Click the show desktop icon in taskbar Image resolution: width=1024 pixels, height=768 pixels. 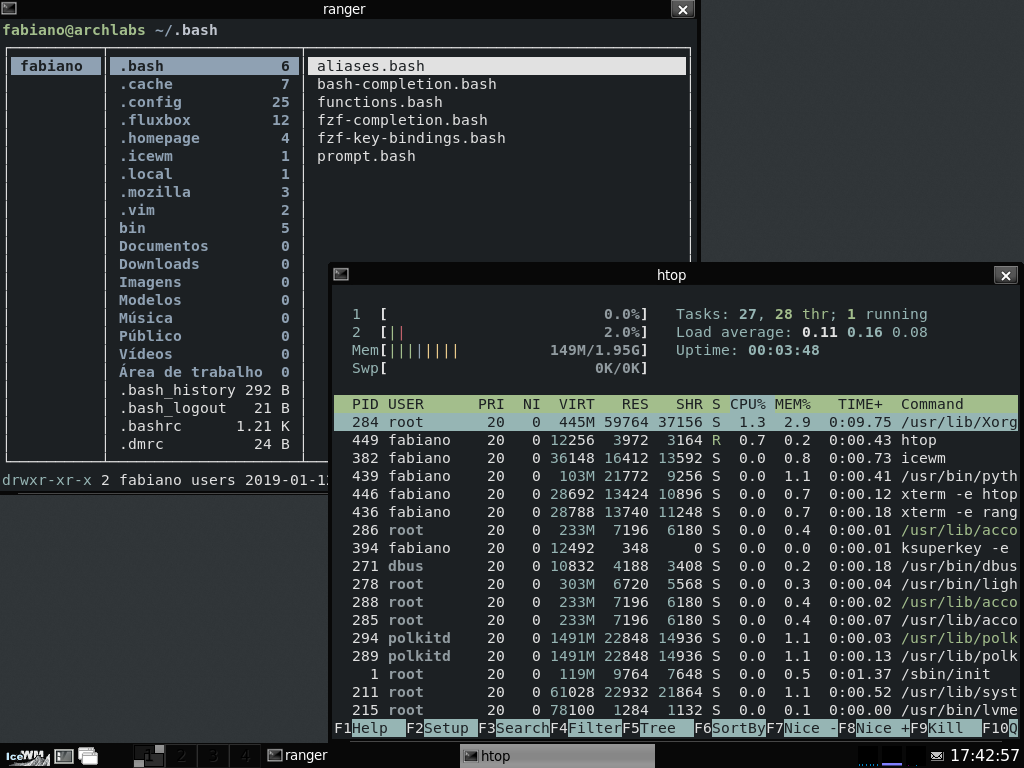coord(64,756)
